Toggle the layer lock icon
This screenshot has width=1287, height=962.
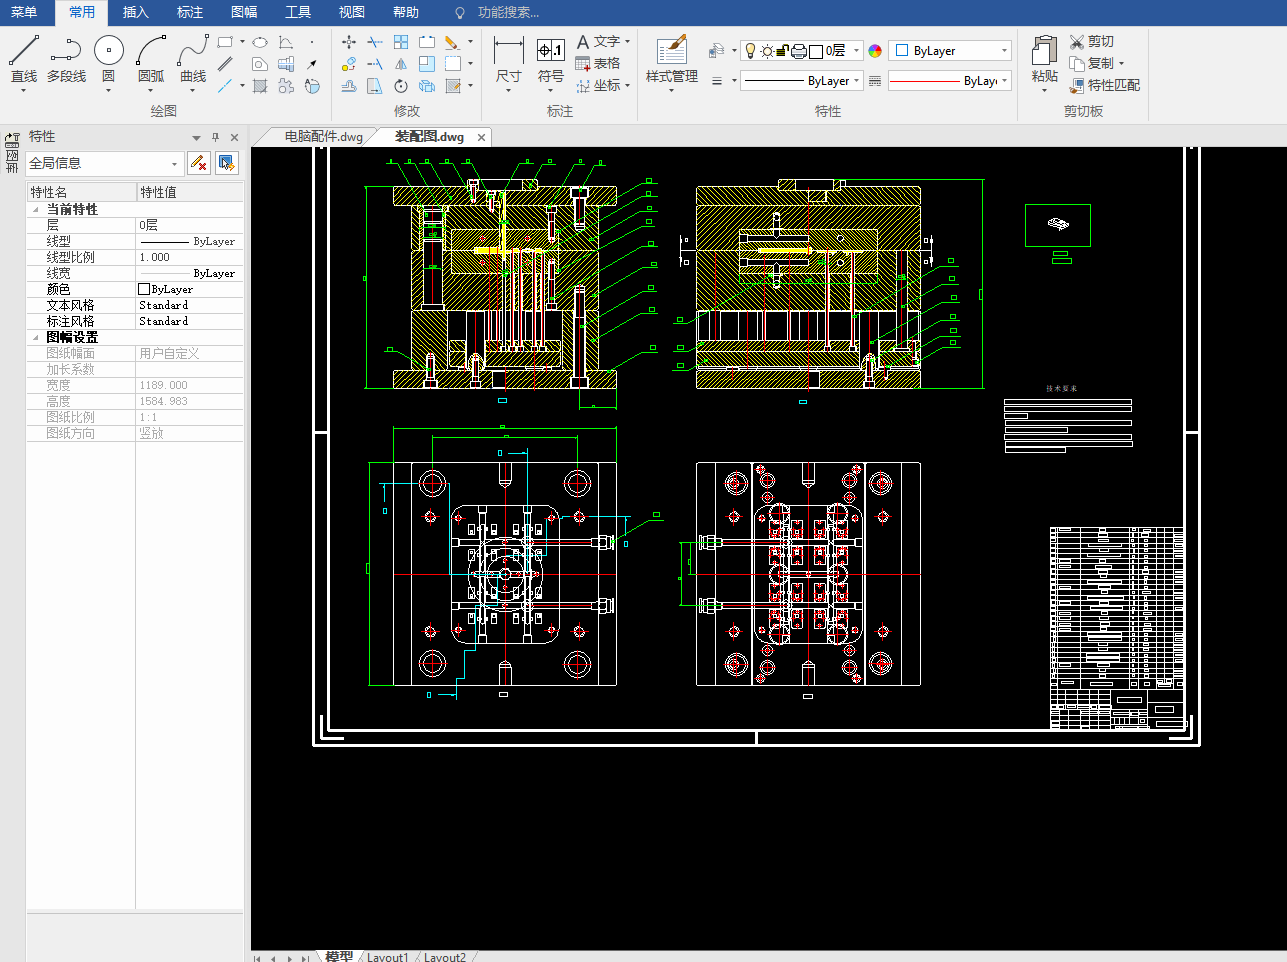[x=782, y=51]
